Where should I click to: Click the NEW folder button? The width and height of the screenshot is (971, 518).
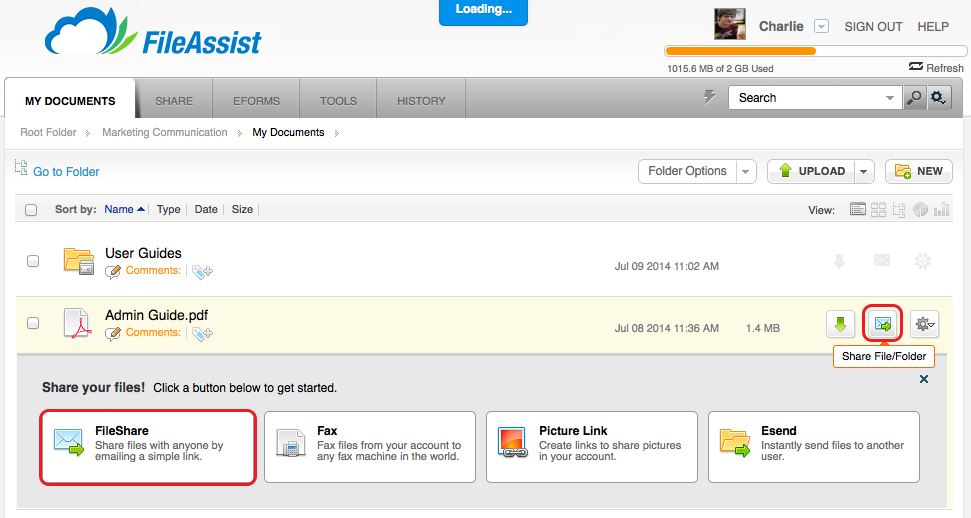[x=918, y=171]
